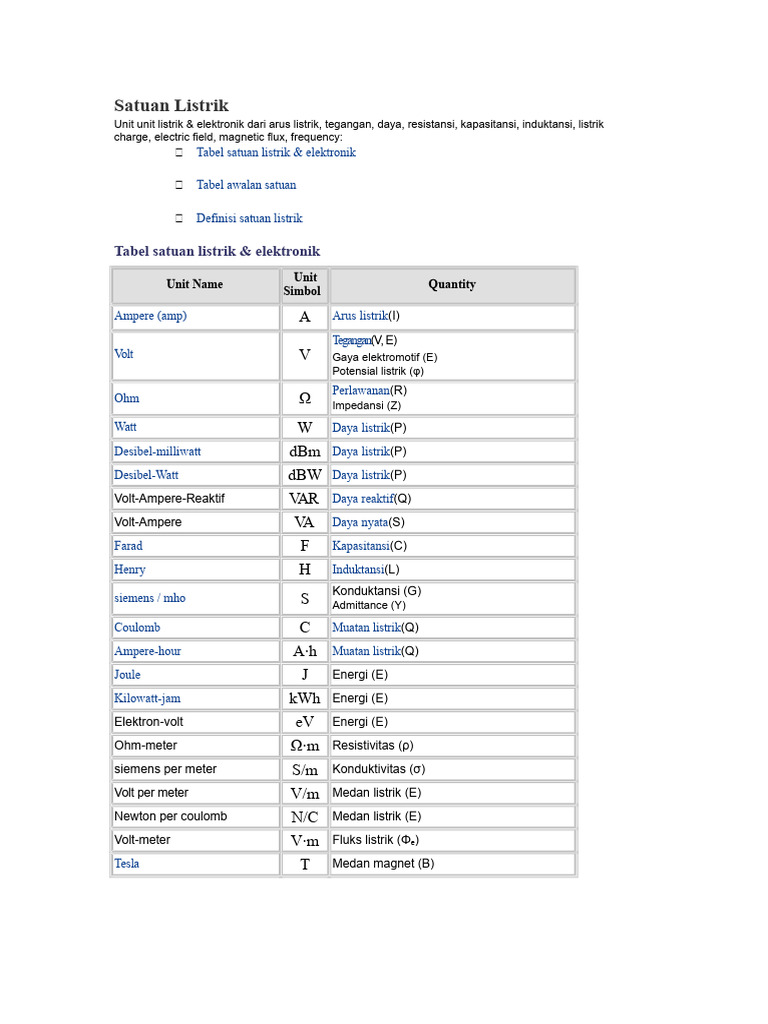Open the Coulomb unit link
The width and height of the screenshot is (768, 1024).
[137, 628]
